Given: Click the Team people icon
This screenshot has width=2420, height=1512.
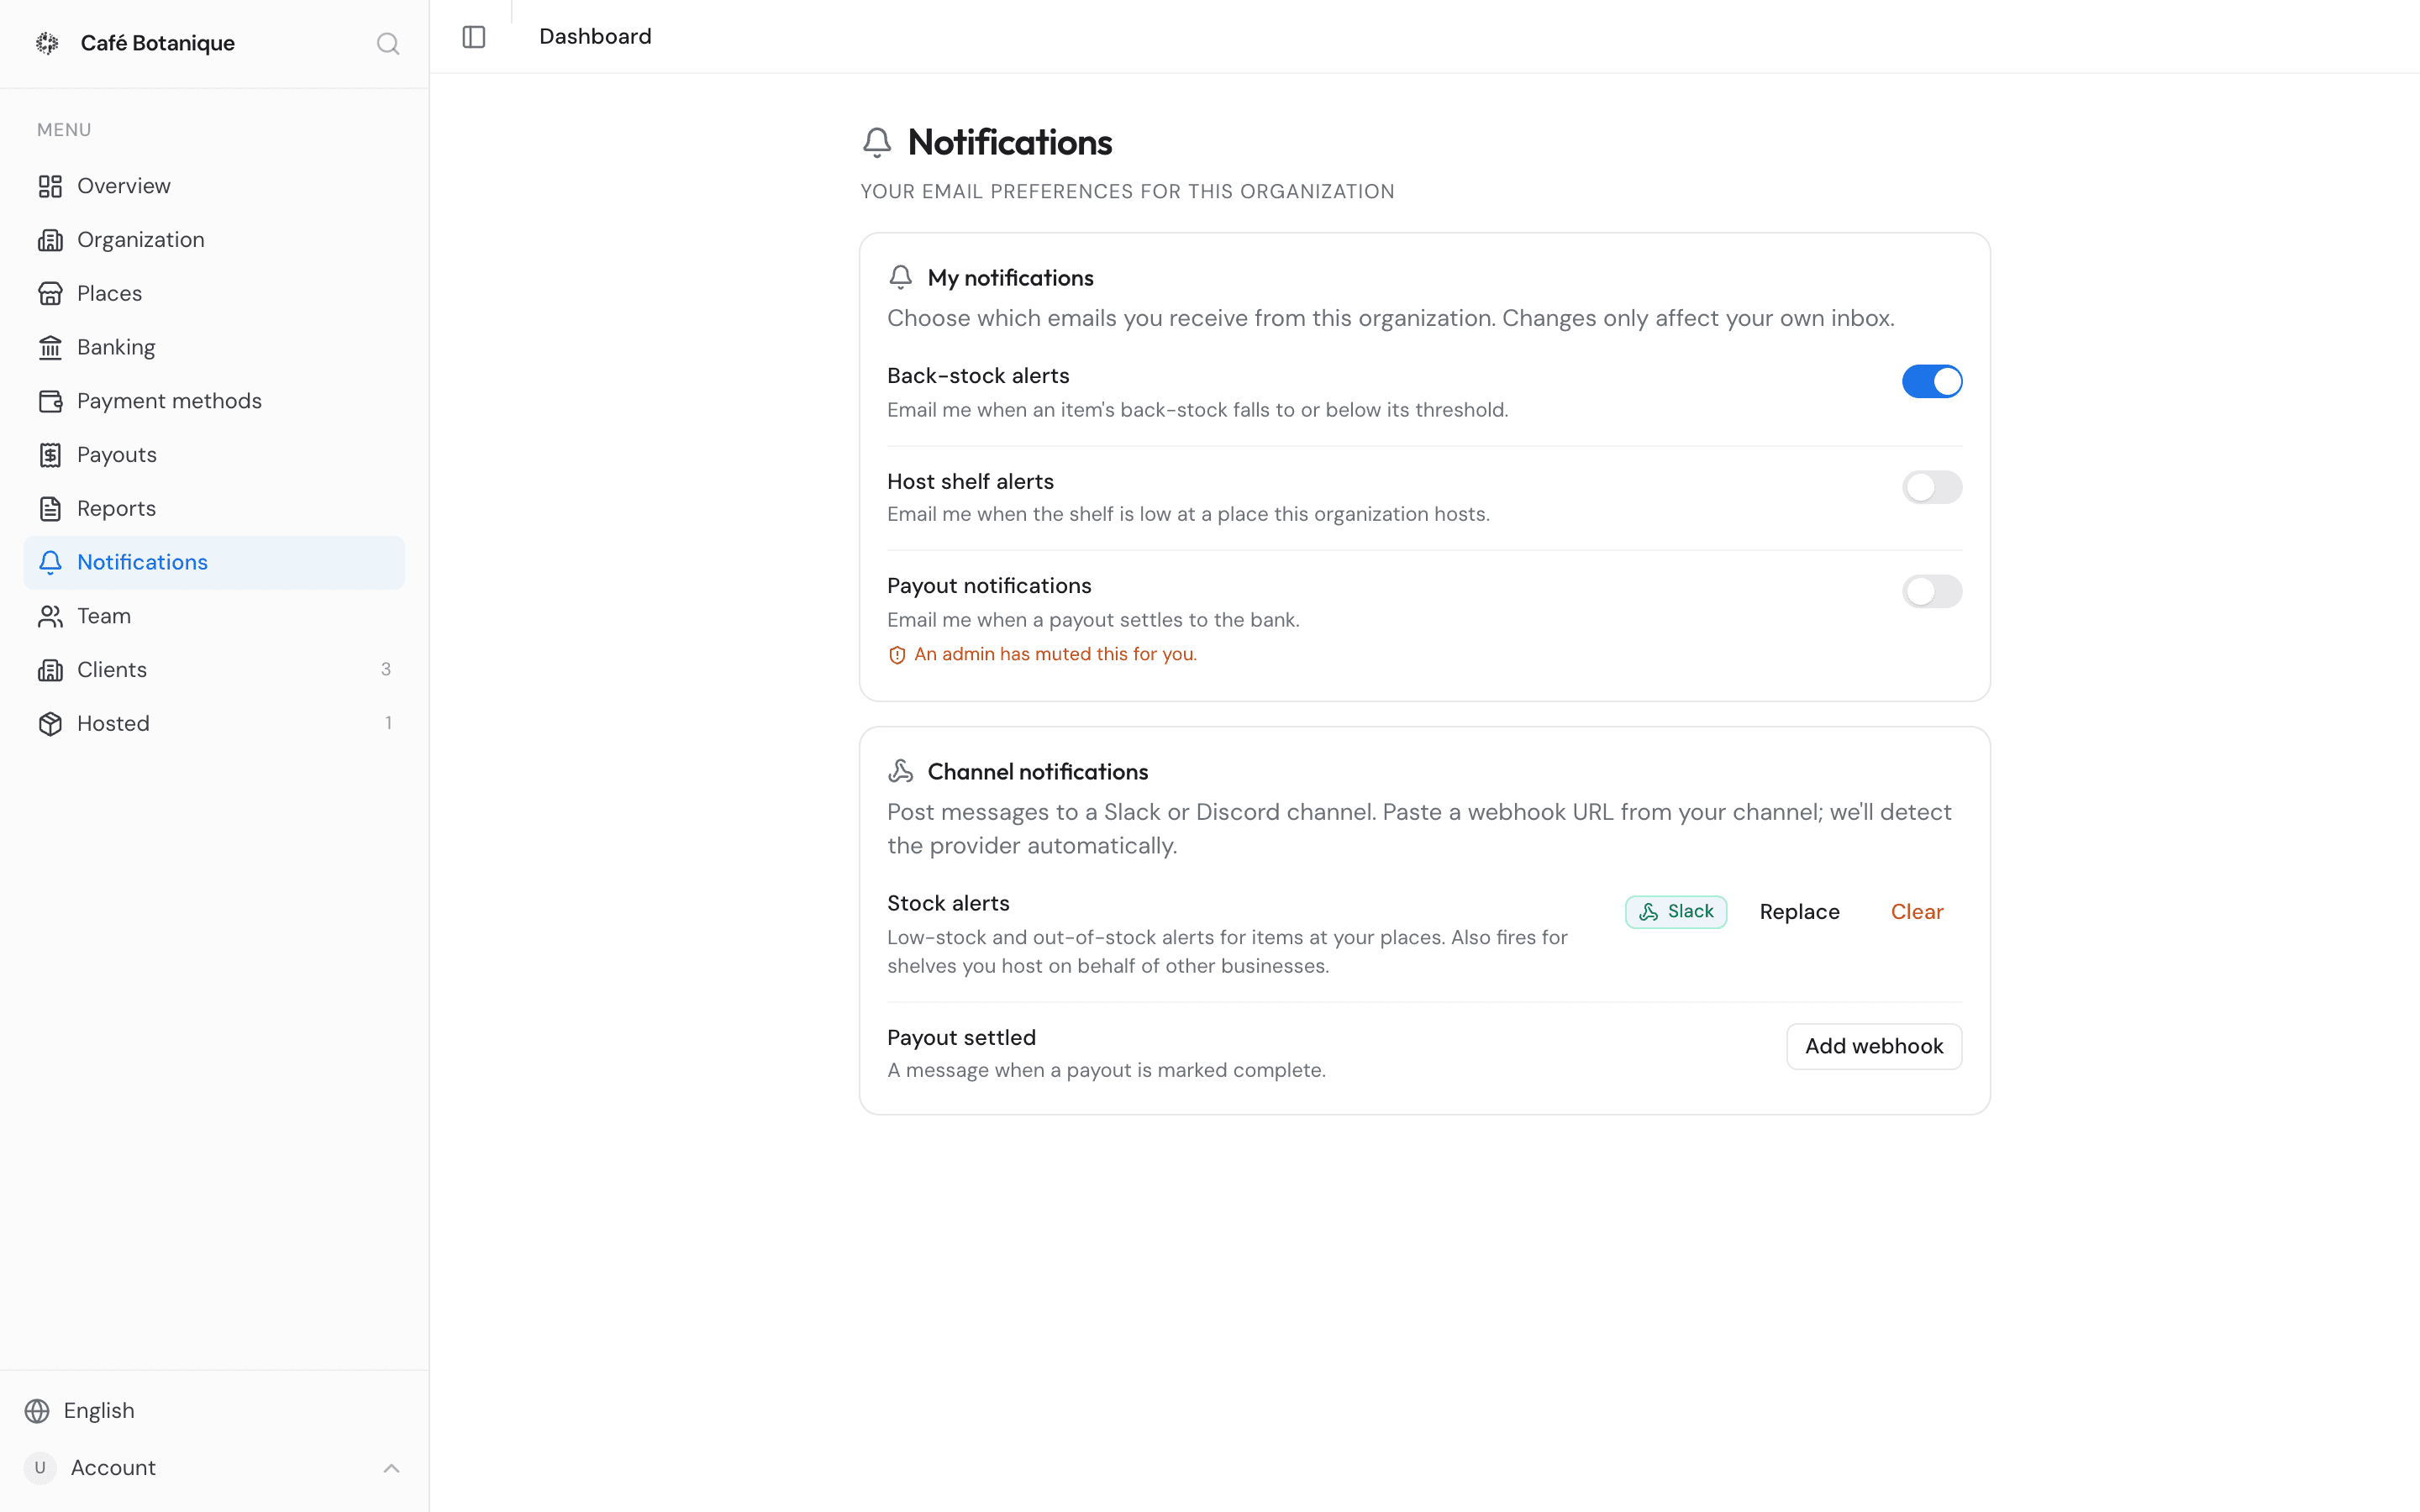Looking at the screenshot, I should click(x=50, y=616).
